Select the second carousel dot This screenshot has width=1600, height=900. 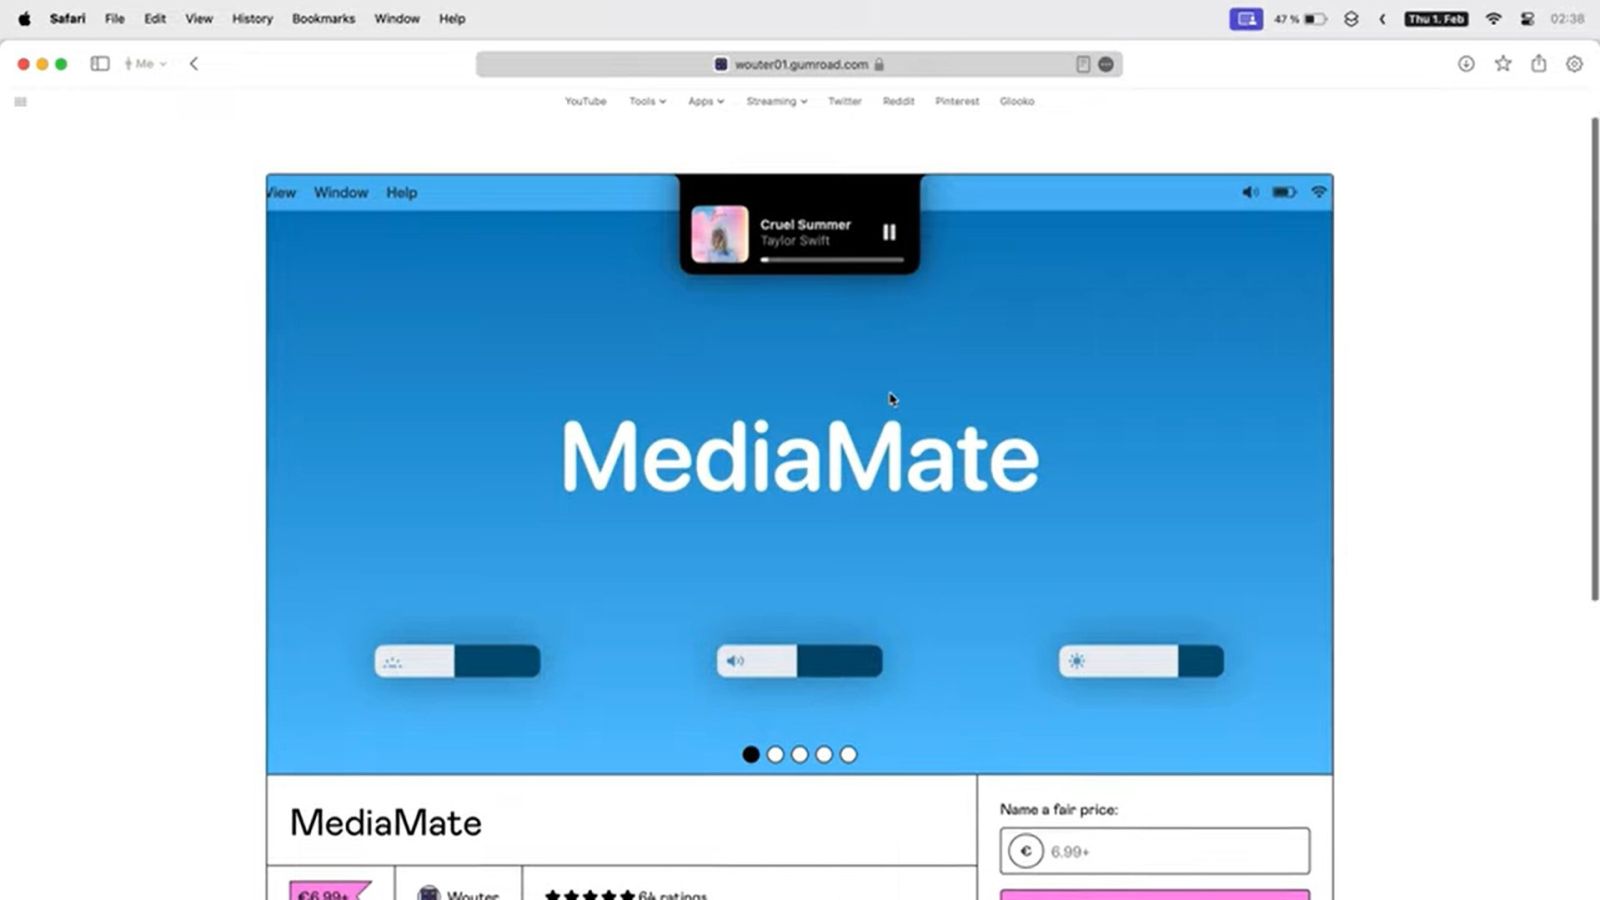tap(775, 755)
